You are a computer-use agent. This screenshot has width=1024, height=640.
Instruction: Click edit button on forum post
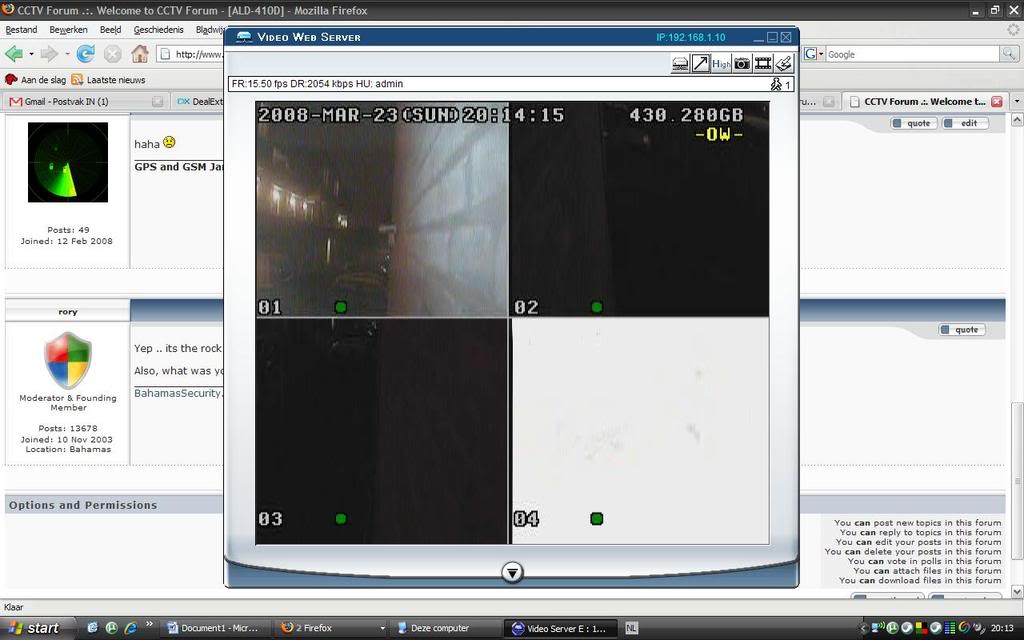965,123
